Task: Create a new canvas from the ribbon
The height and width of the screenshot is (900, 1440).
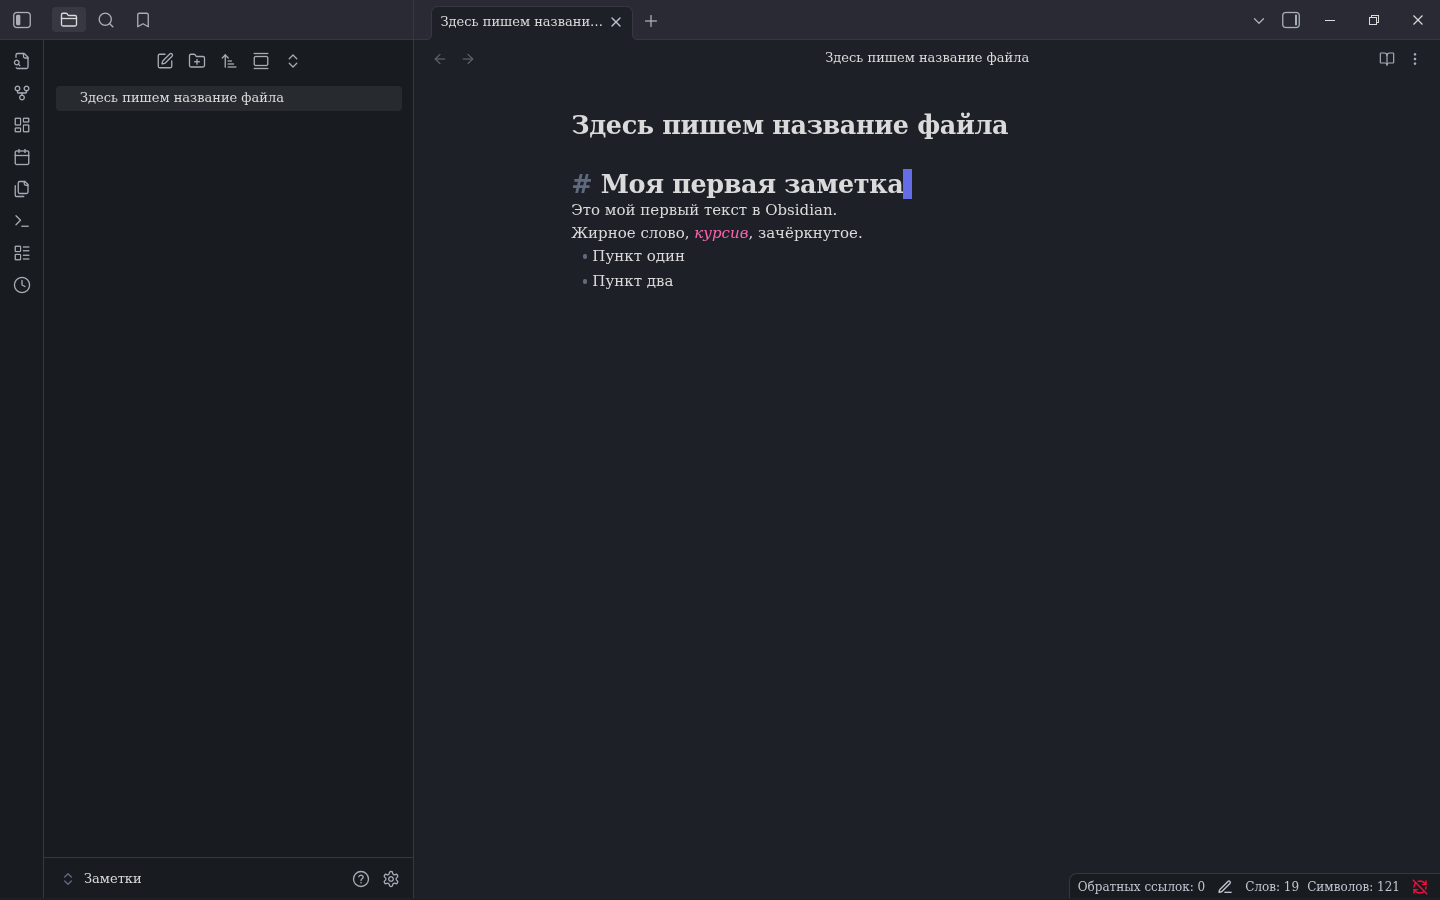Action: (x=22, y=125)
